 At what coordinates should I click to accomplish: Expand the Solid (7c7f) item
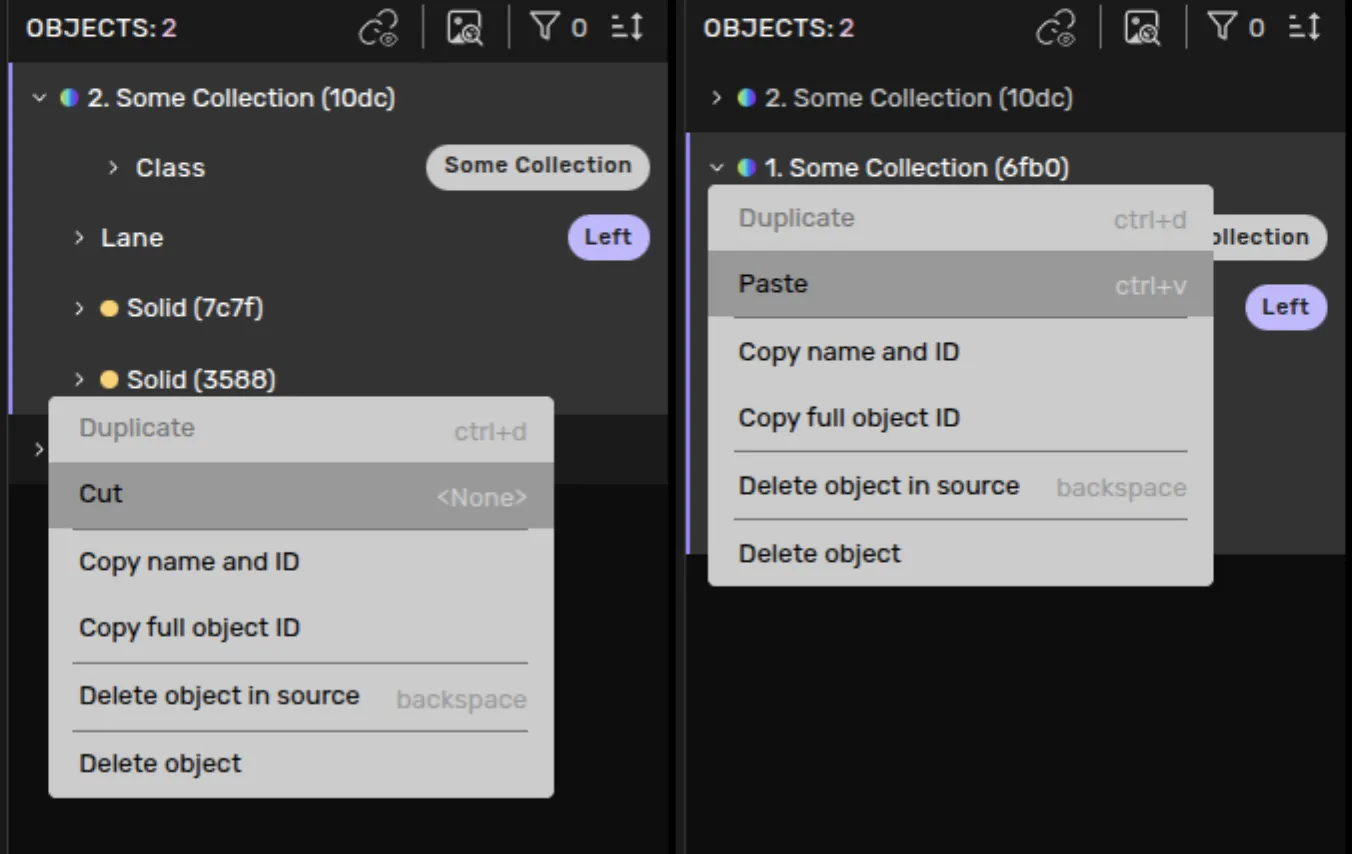[79, 308]
